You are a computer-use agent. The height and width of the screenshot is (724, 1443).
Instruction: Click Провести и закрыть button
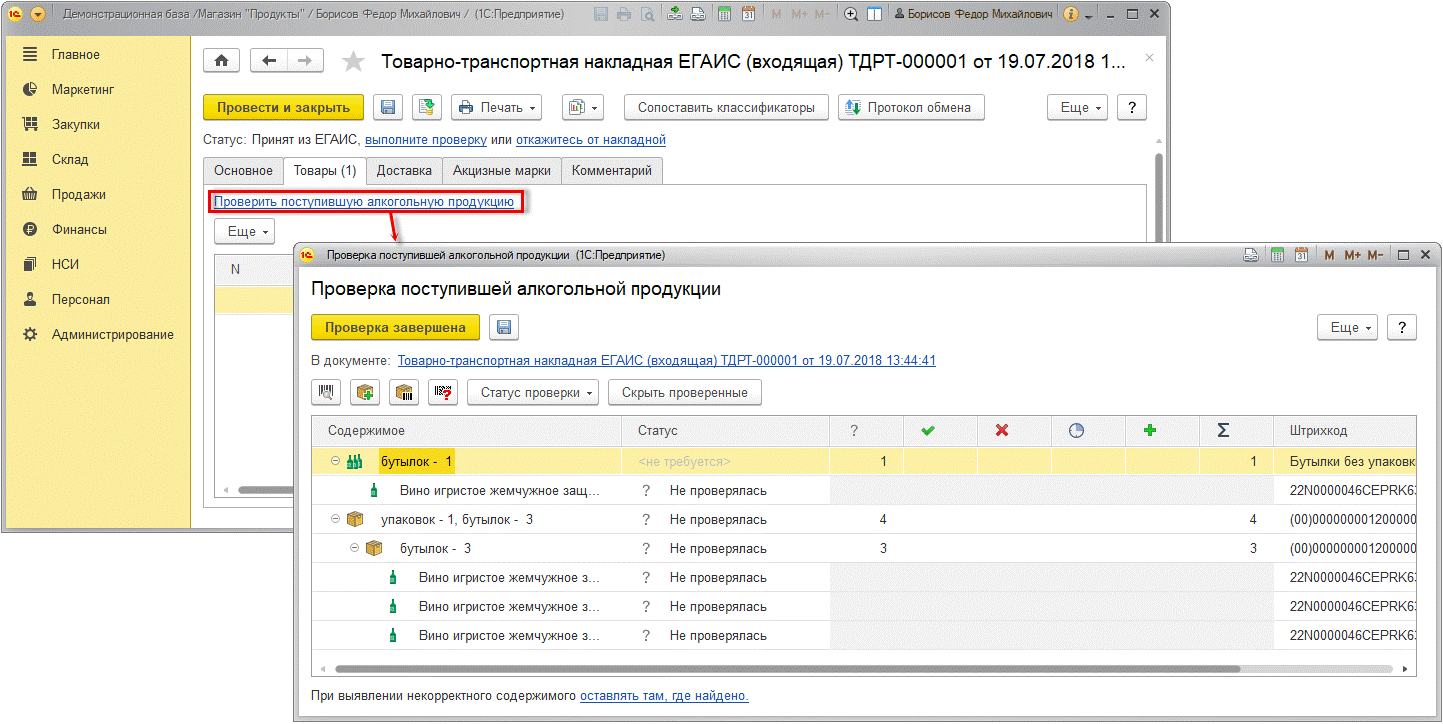click(284, 107)
